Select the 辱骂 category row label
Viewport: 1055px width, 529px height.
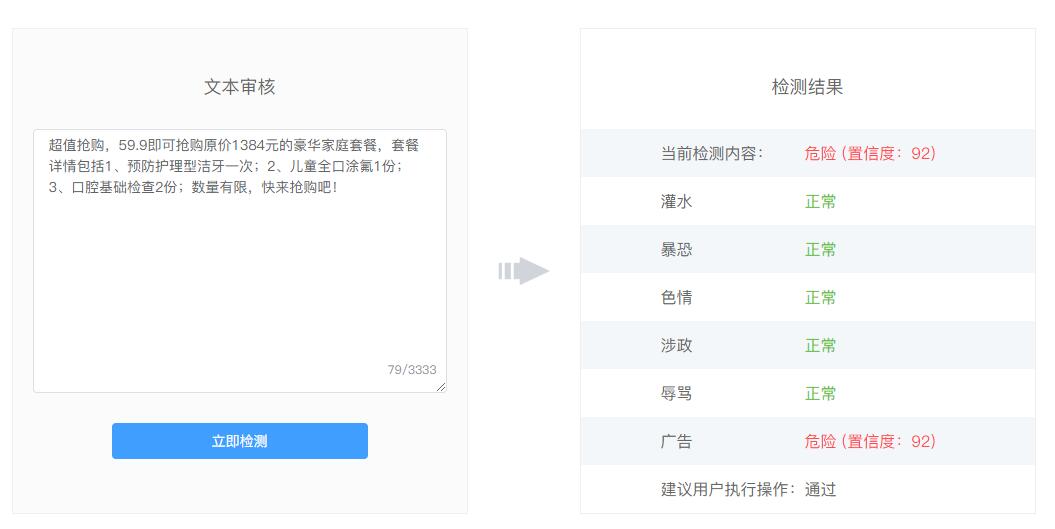coord(676,394)
